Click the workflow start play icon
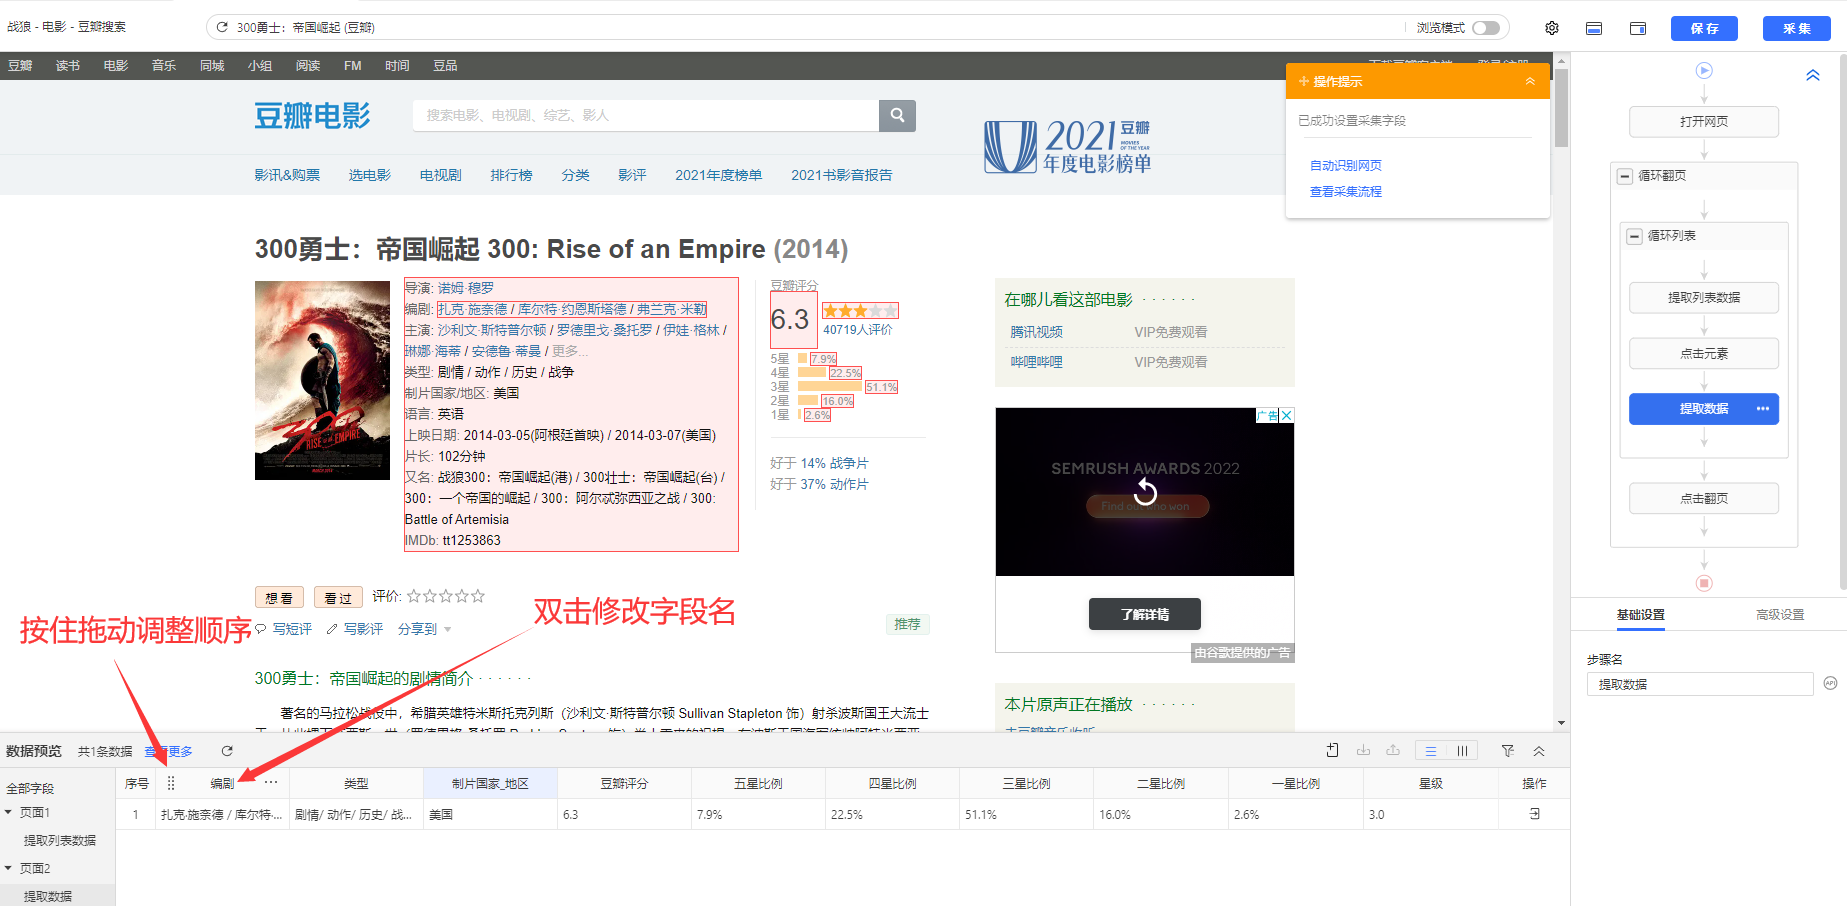This screenshot has width=1847, height=906. pos(1704,71)
